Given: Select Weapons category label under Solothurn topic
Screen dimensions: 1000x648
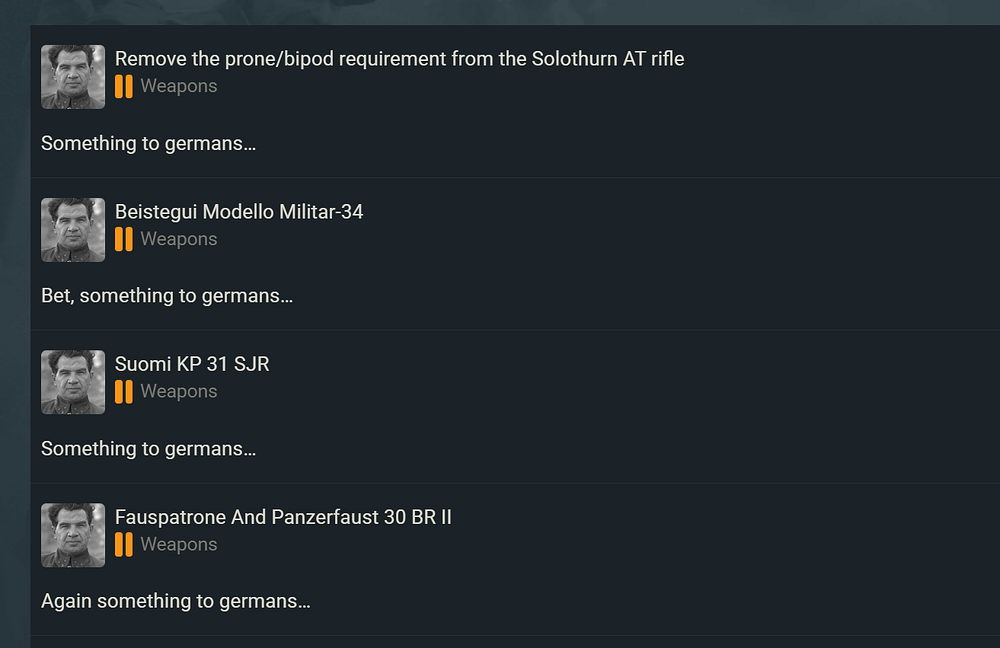Looking at the screenshot, I should click(x=179, y=86).
